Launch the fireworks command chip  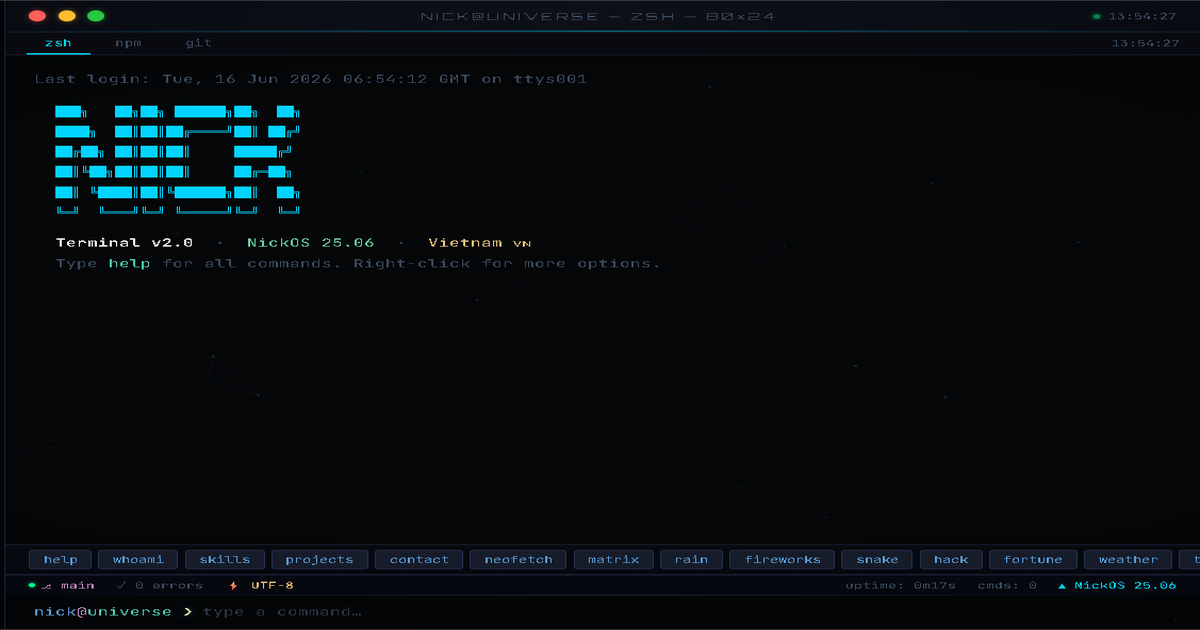click(x=782, y=560)
